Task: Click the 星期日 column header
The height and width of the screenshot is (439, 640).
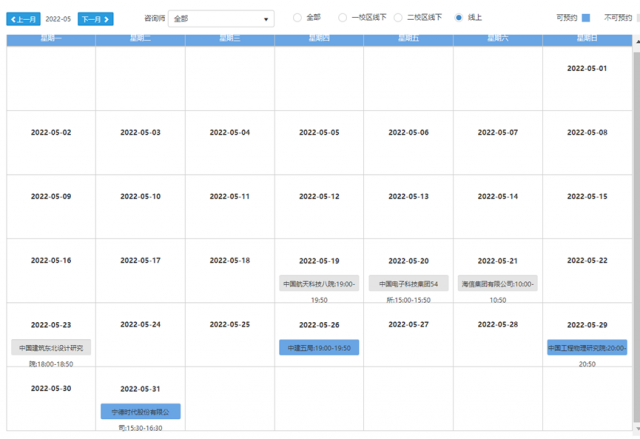Action: click(587, 39)
